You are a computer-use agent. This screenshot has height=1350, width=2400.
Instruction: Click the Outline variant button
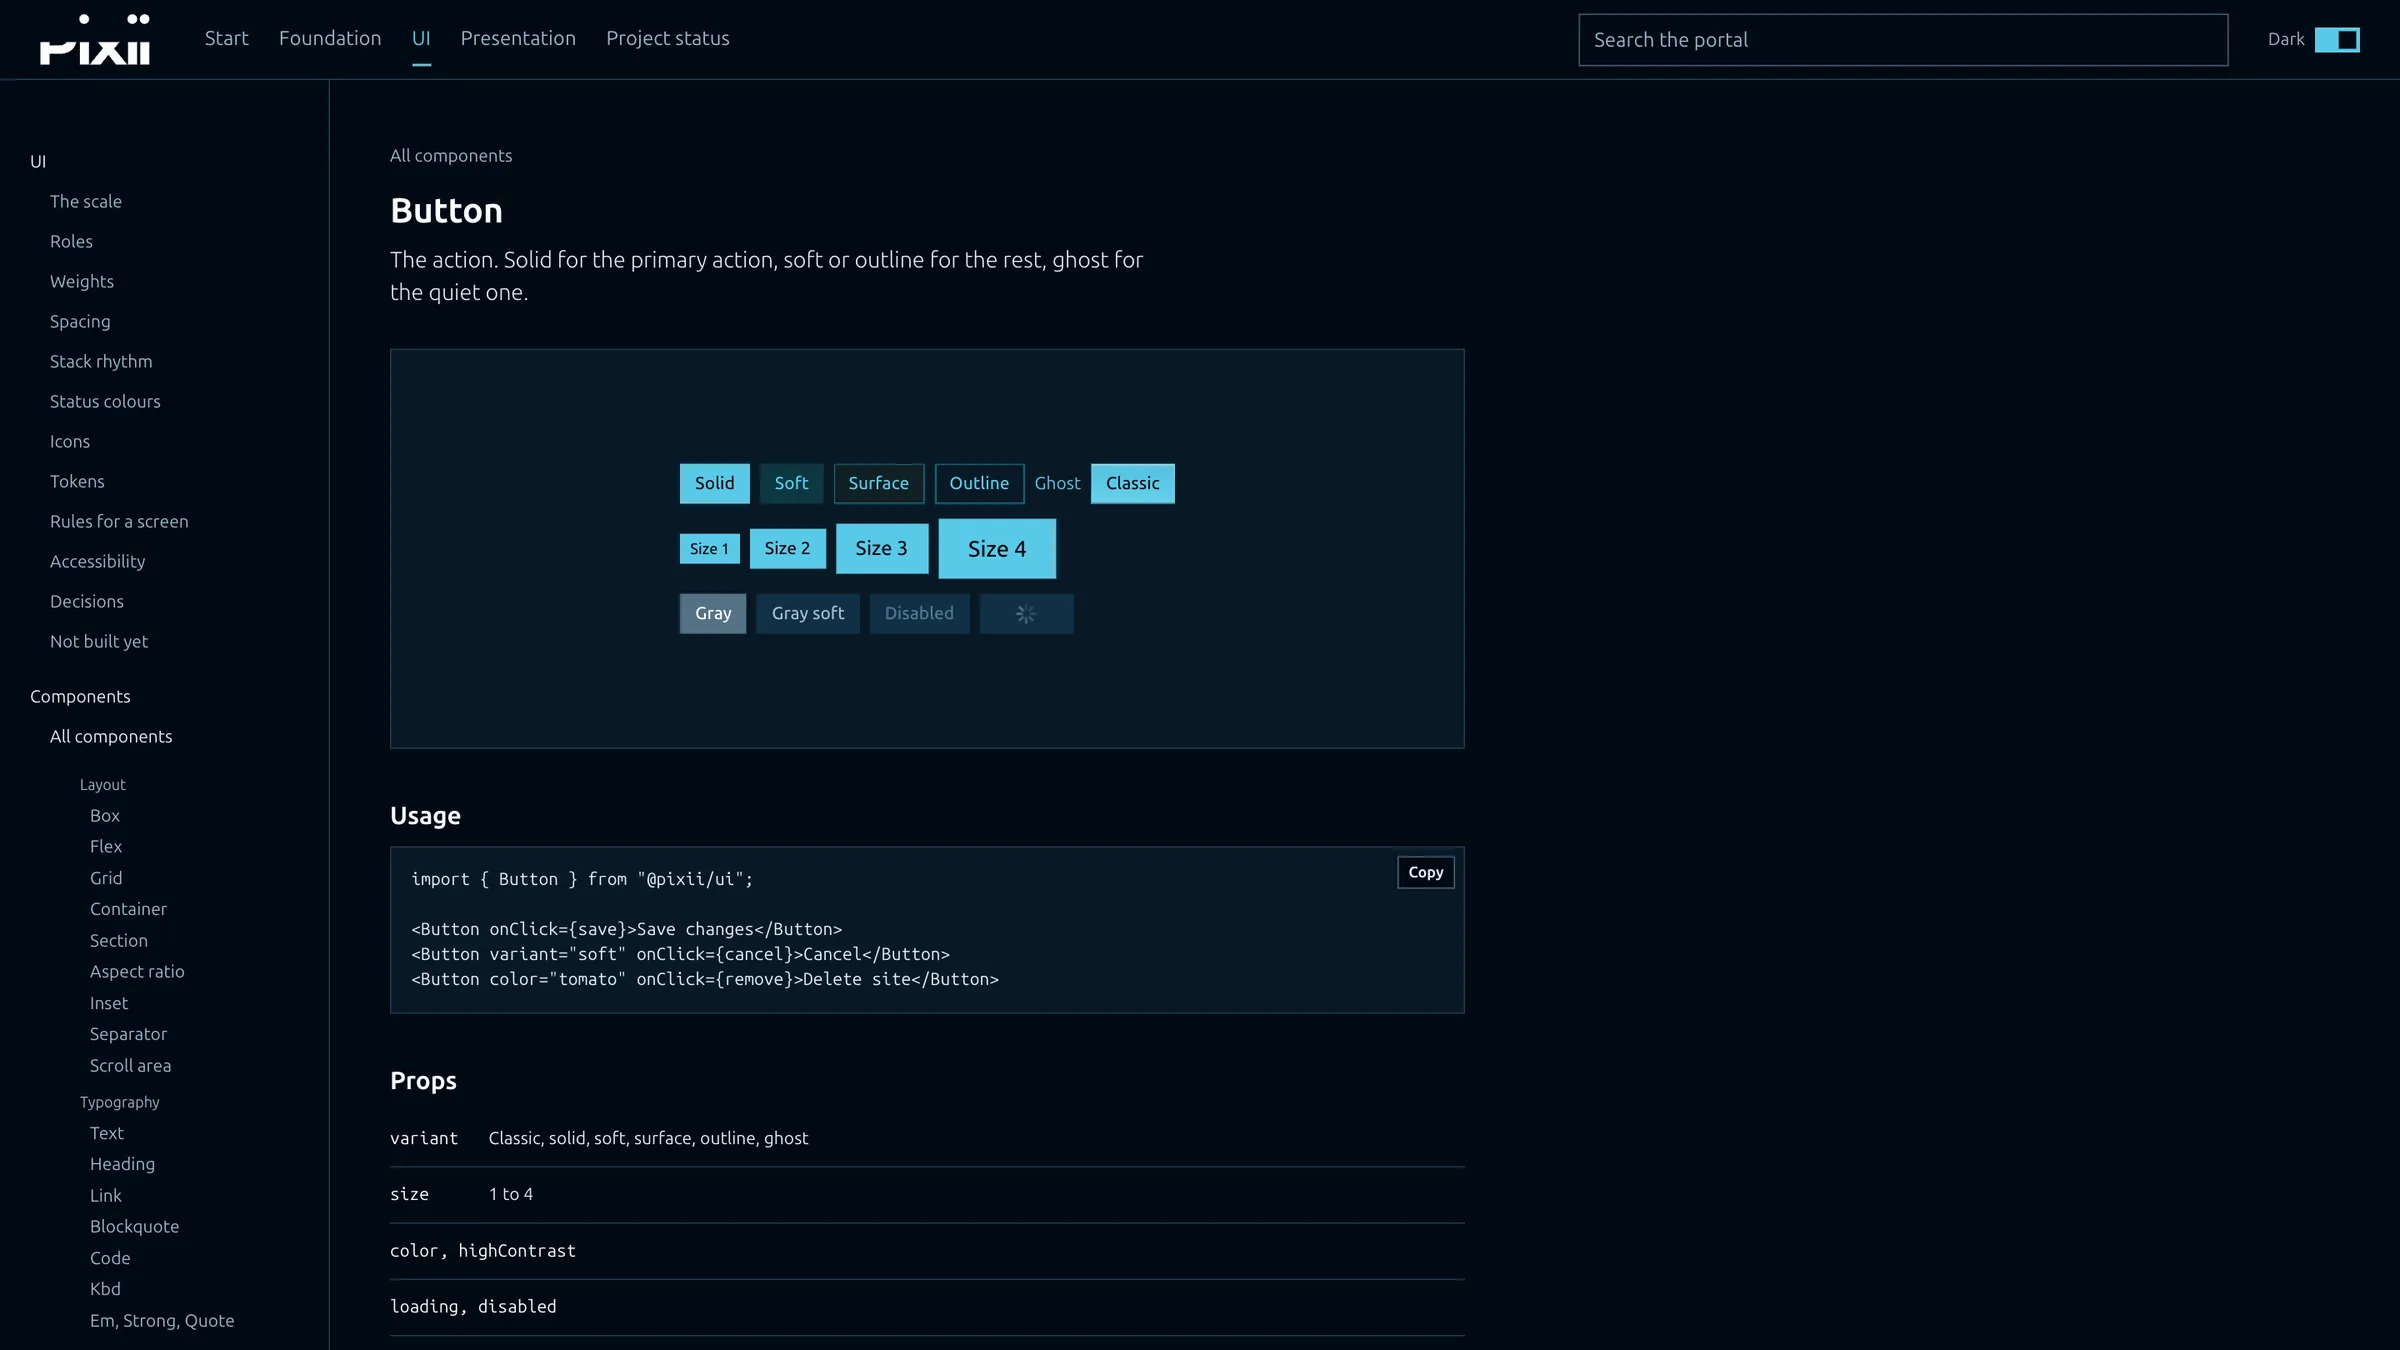tap(979, 484)
